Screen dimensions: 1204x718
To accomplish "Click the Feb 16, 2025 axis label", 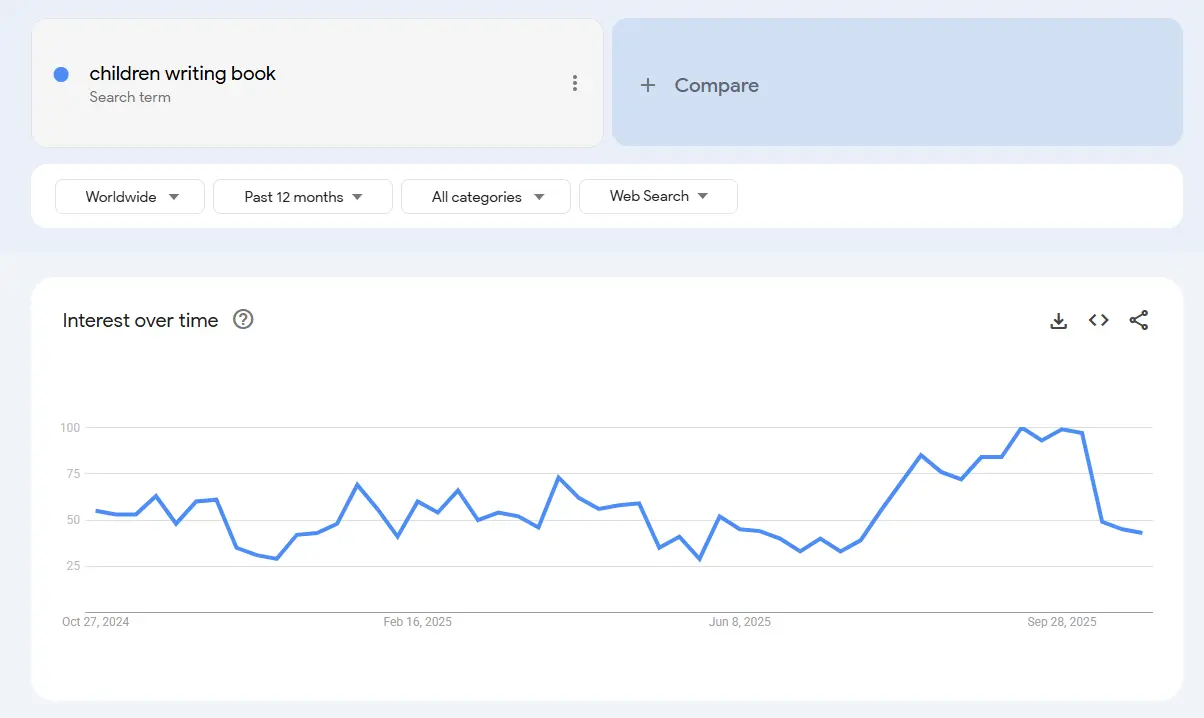I will (418, 621).
